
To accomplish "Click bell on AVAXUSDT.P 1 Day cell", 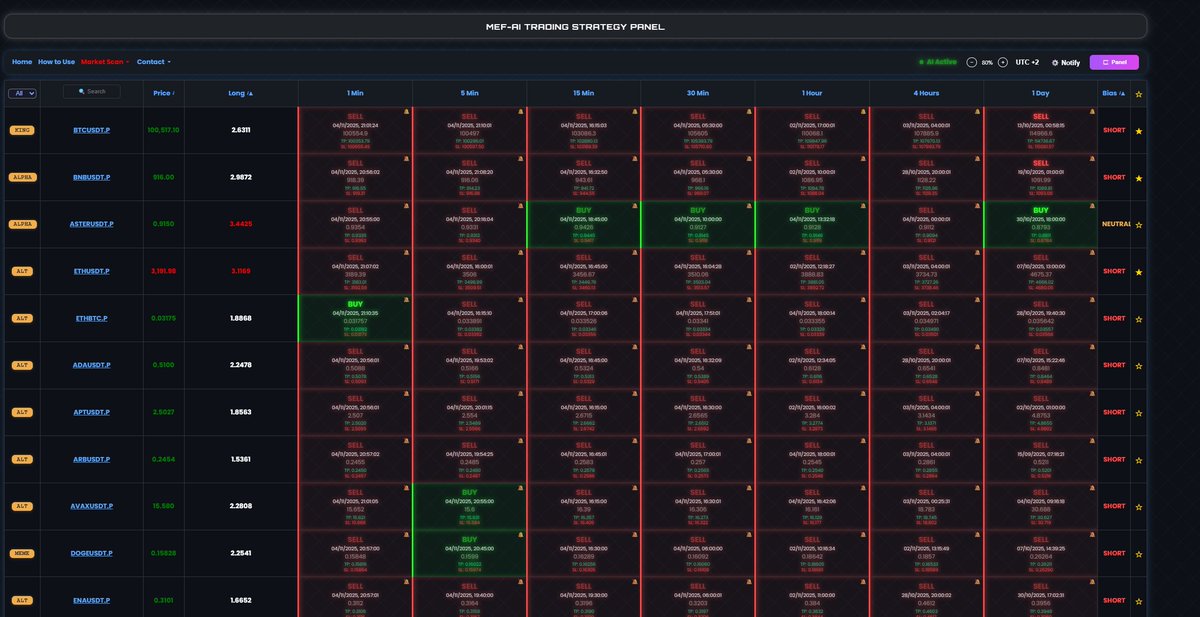I will click(1092, 488).
